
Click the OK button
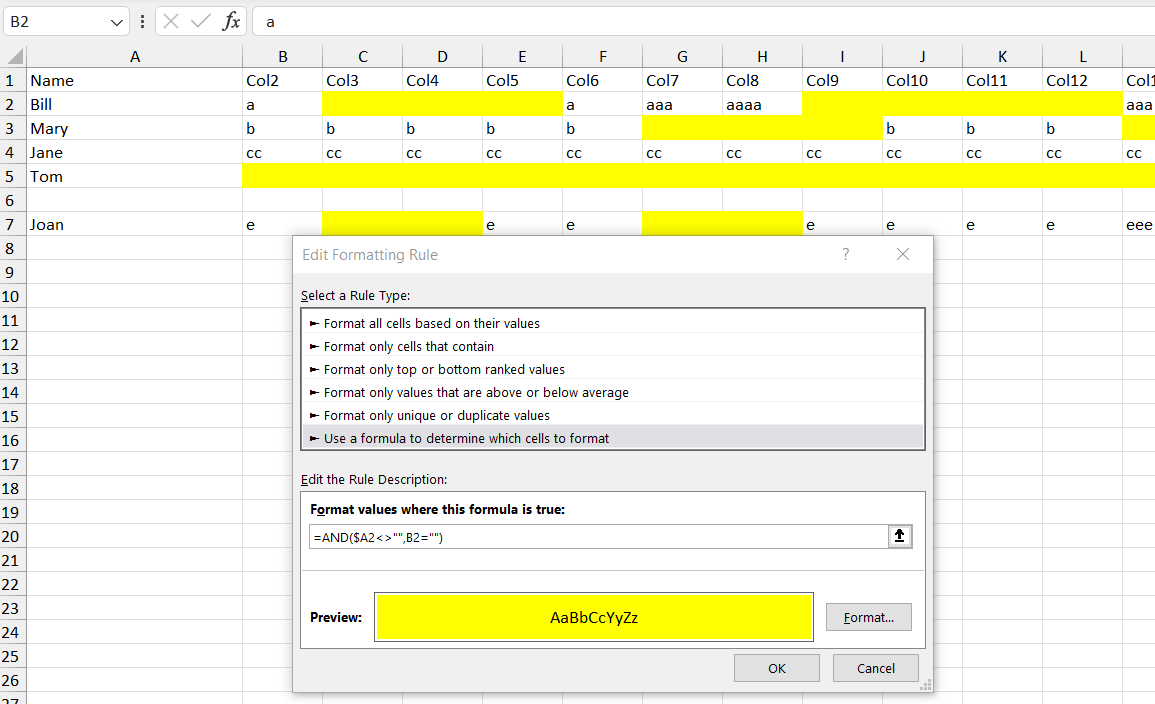(x=776, y=668)
